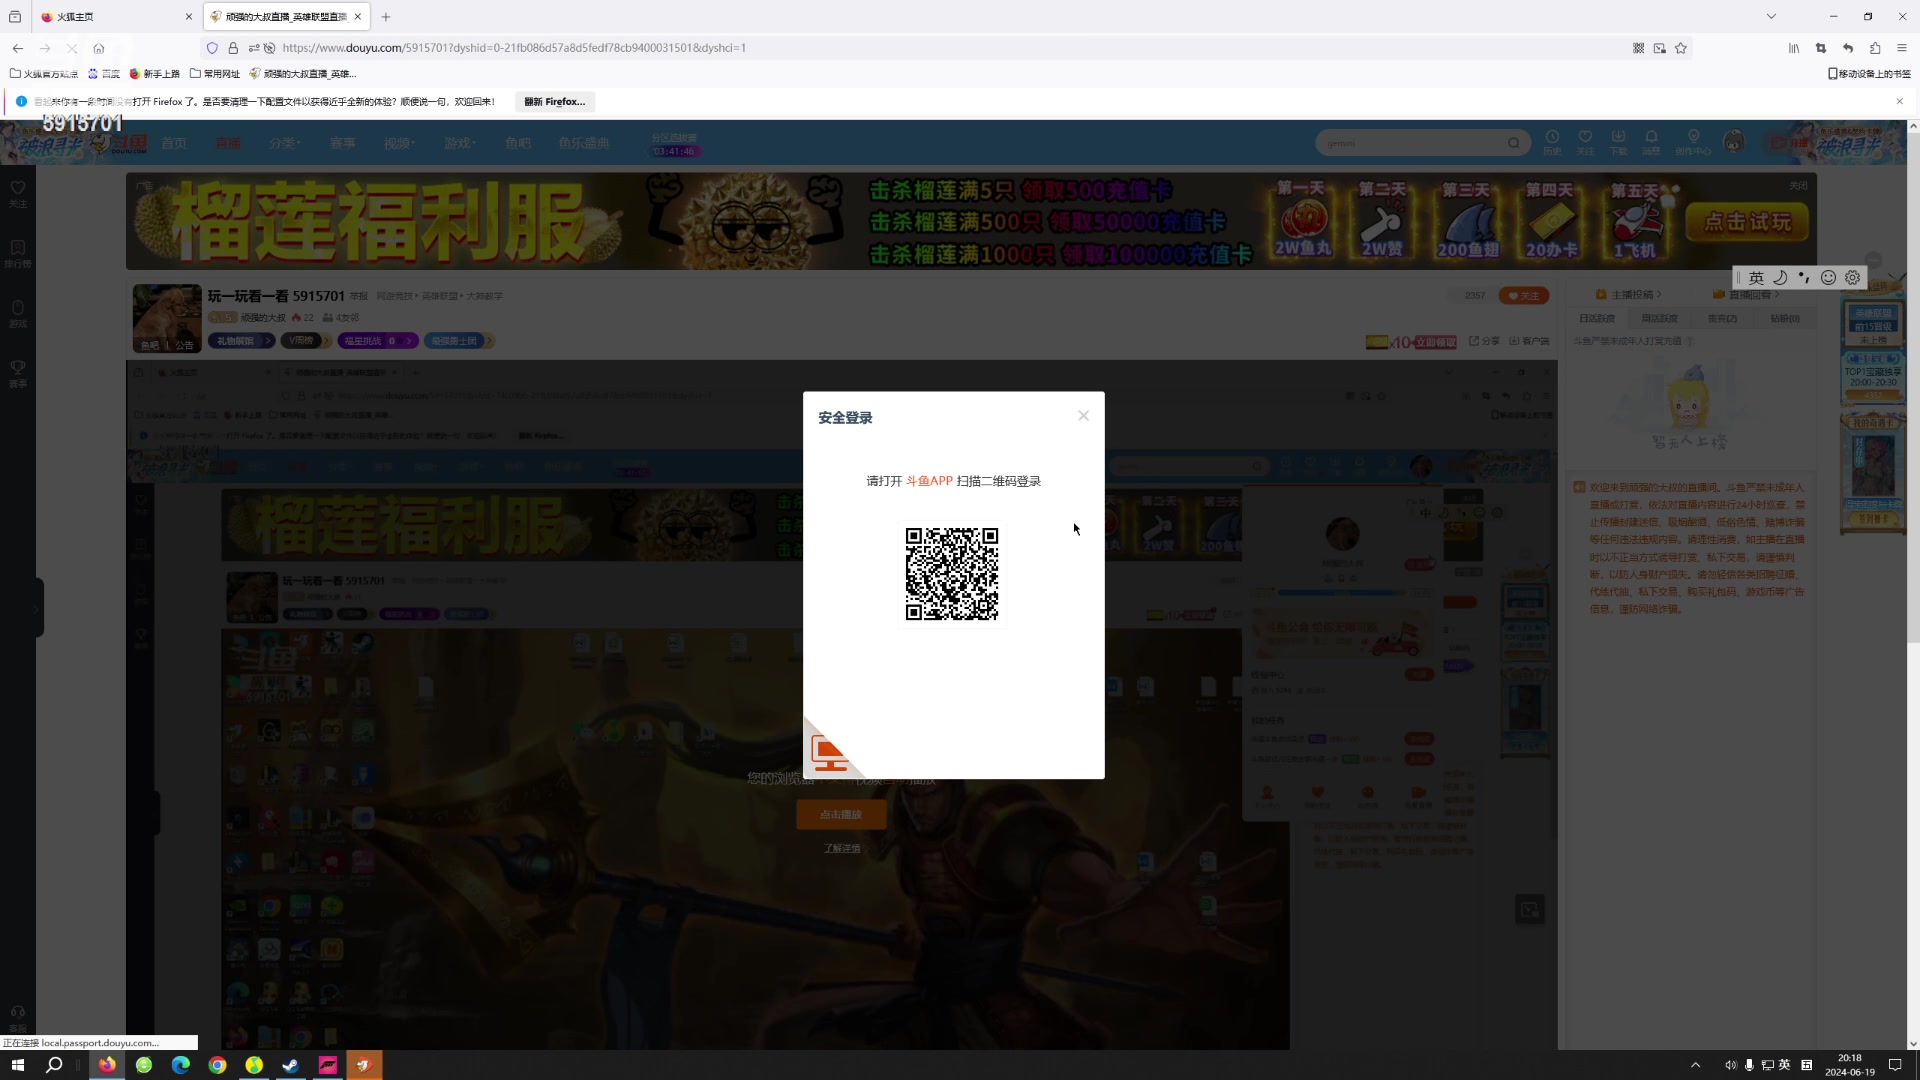Go back to the previous page

click(x=18, y=48)
